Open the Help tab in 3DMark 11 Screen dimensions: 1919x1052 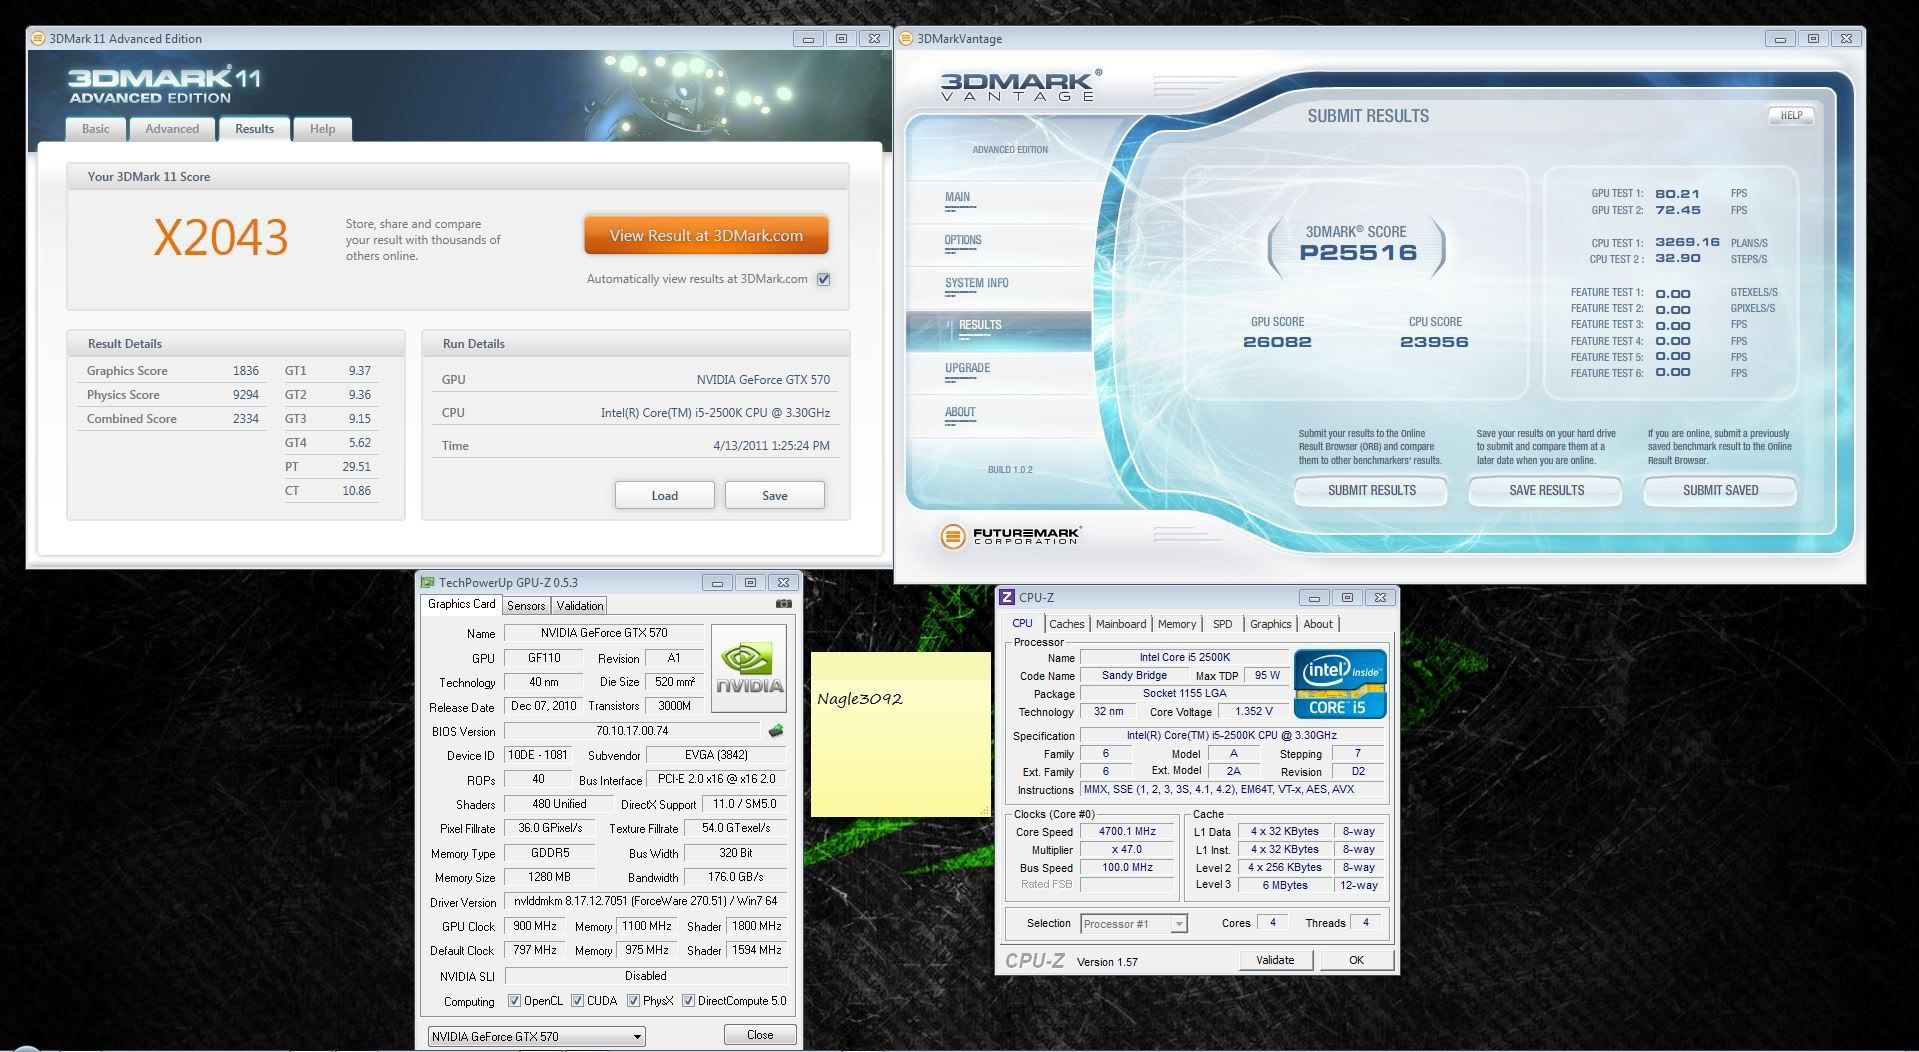click(x=322, y=129)
